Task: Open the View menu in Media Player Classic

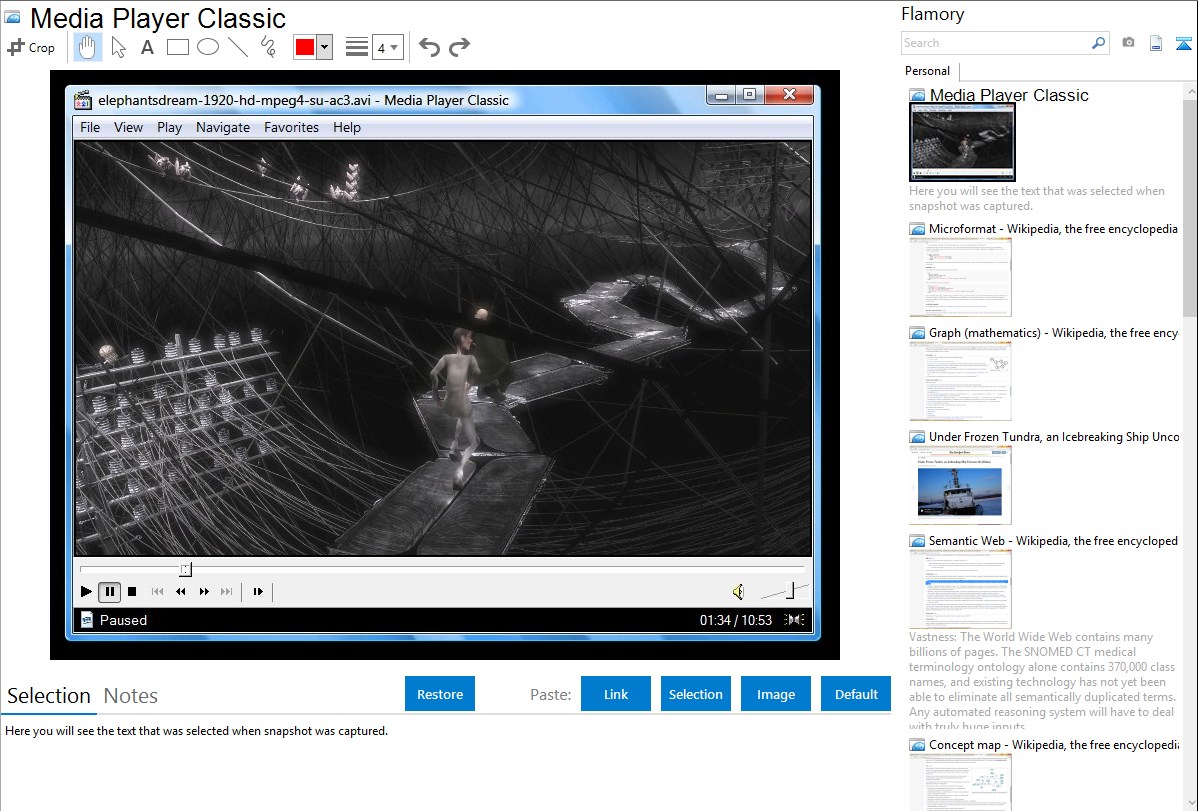Action: (x=128, y=128)
